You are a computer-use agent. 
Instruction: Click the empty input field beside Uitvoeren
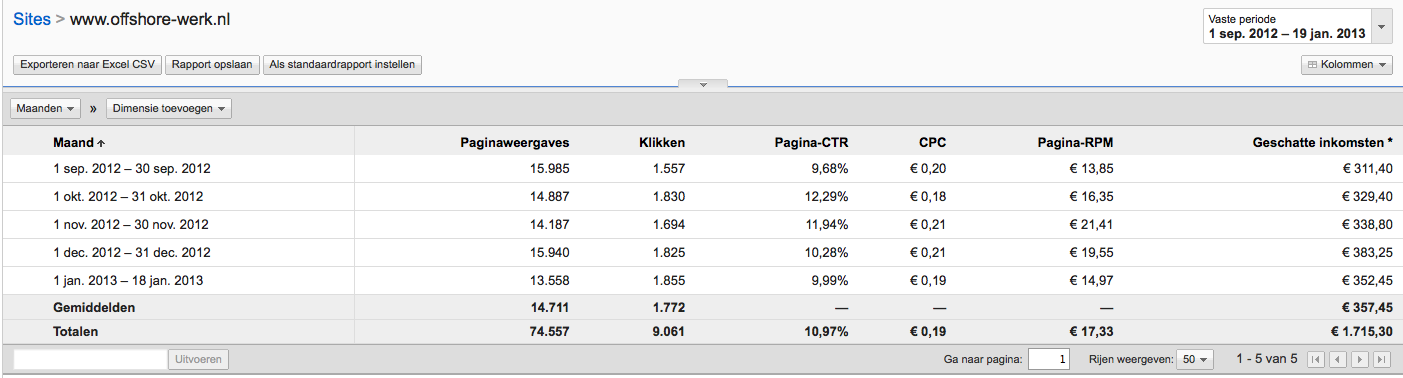point(90,359)
